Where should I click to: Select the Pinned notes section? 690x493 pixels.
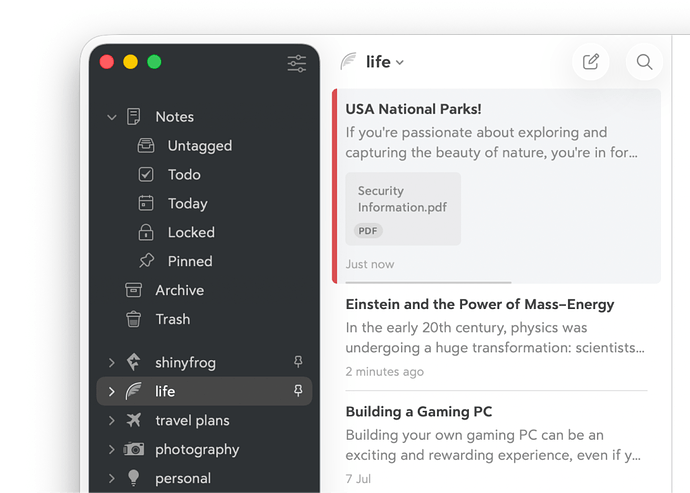(x=189, y=262)
